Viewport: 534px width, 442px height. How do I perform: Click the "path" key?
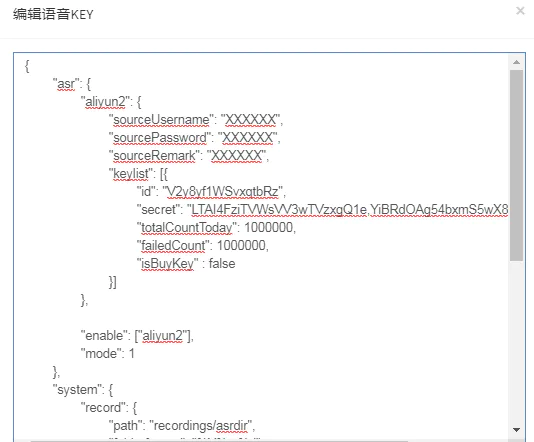click(126, 426)
